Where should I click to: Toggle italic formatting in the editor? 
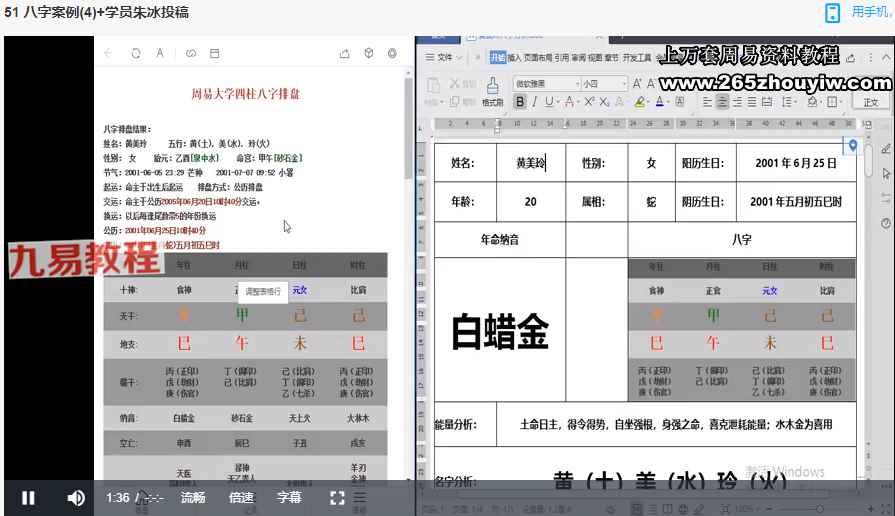tap(535, 102)
